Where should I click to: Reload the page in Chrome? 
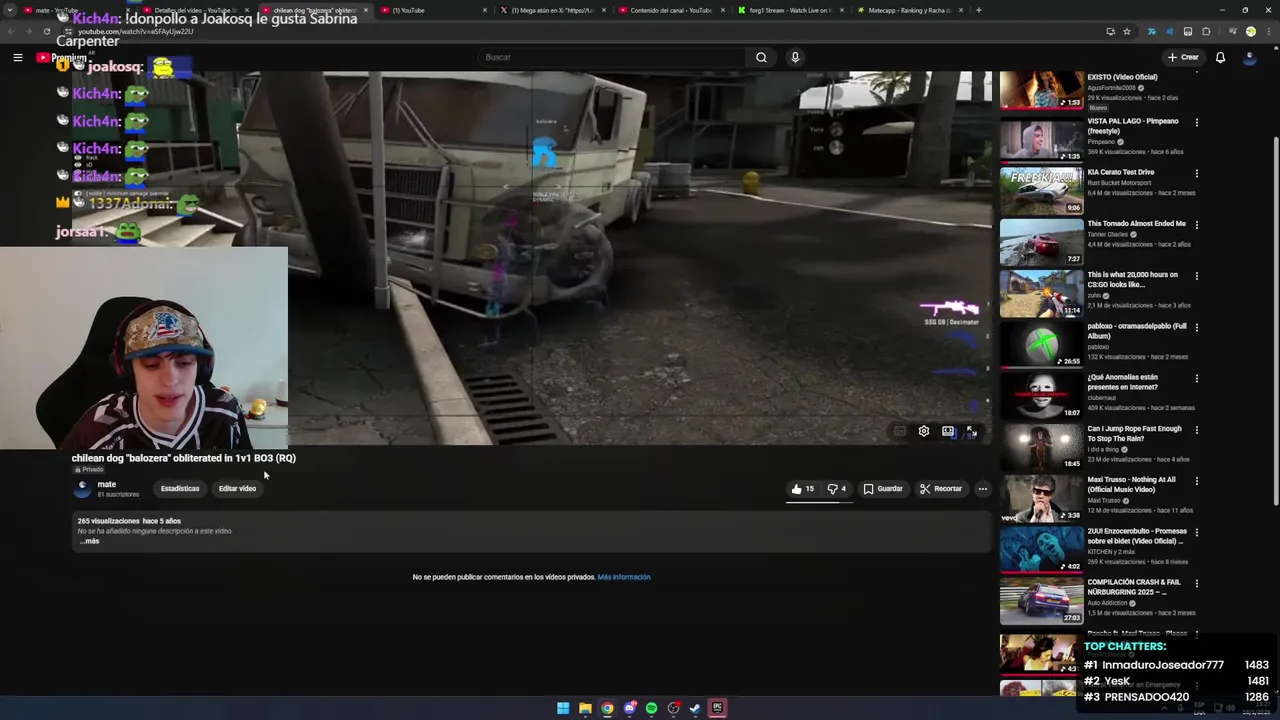tap(46, 31)
